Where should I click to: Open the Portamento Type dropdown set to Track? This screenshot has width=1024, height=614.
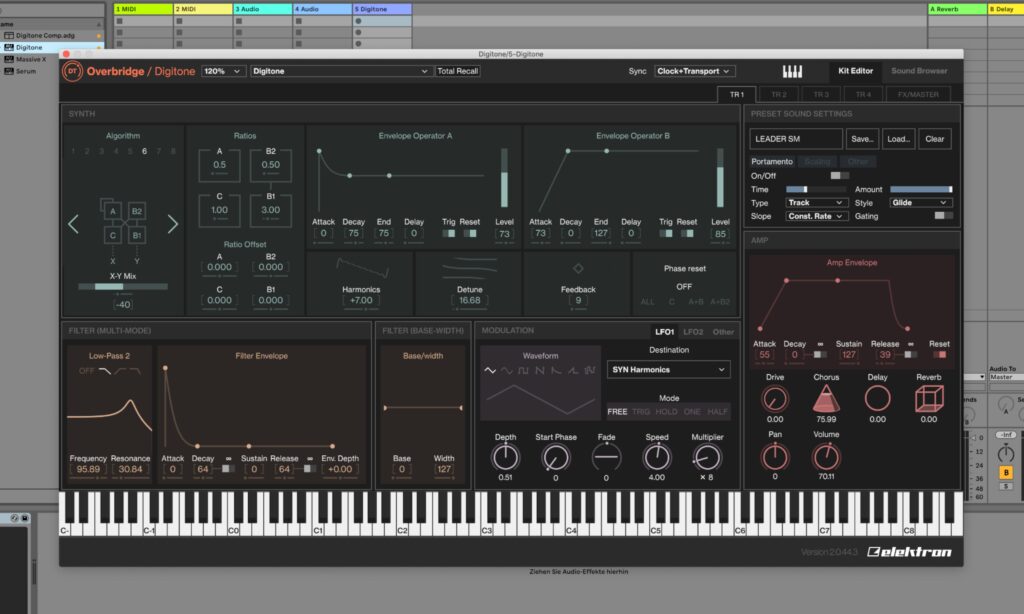[x=816, y=203]
